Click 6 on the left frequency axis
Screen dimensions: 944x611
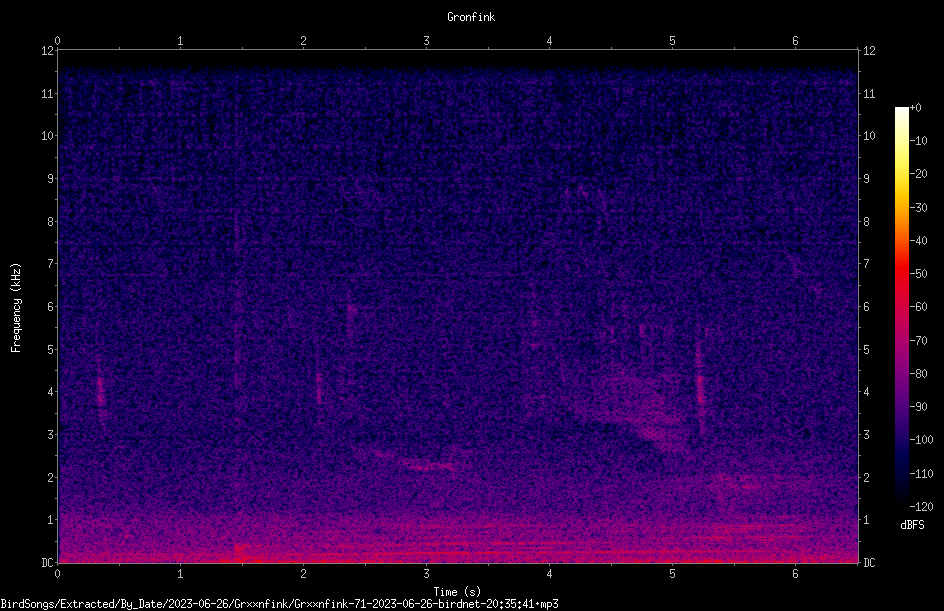tap(51, 306)
